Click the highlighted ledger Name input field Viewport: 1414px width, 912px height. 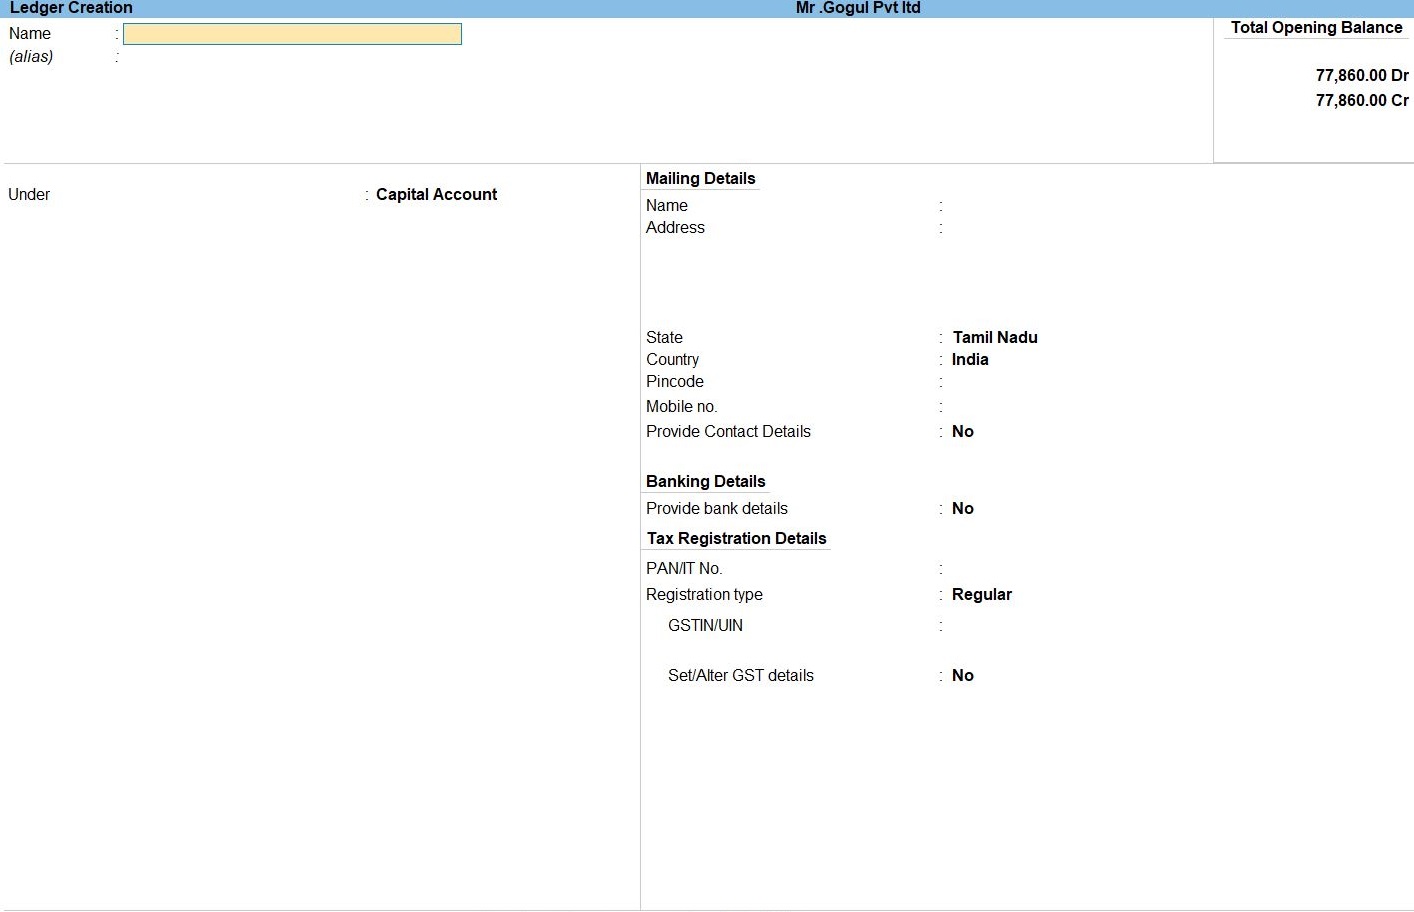coord(292,34)
